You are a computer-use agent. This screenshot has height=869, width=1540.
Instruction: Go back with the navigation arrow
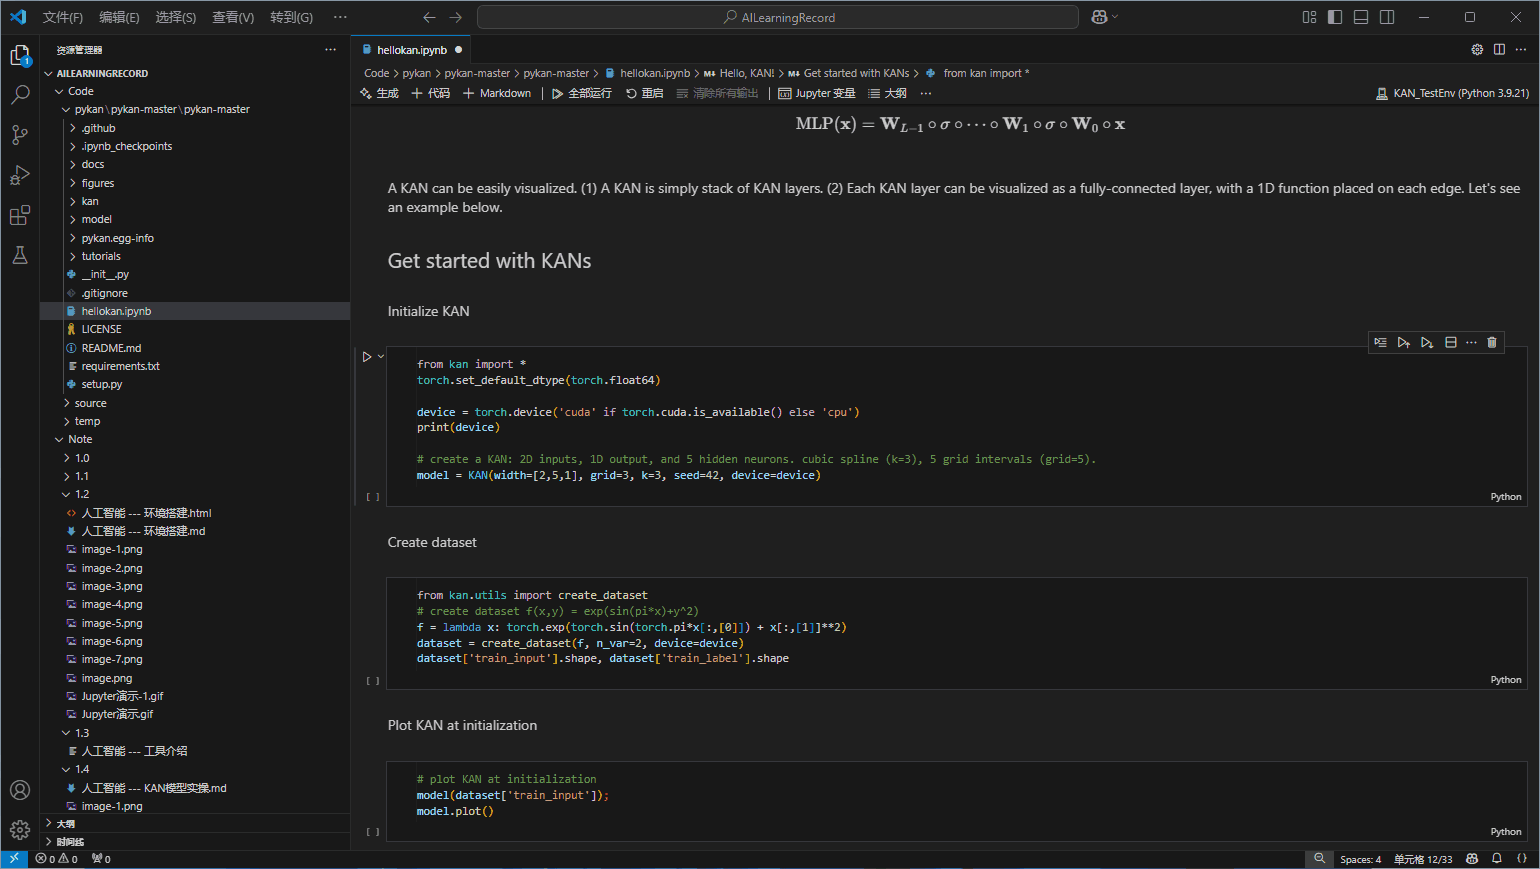tap(429, 17)
